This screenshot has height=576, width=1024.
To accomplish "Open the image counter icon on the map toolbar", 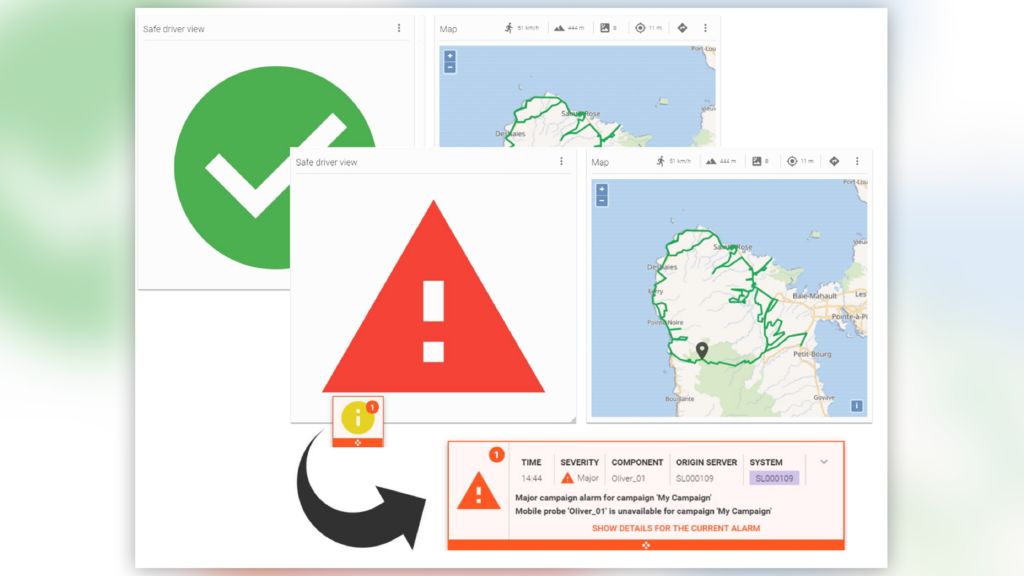I will click(757, 161).
